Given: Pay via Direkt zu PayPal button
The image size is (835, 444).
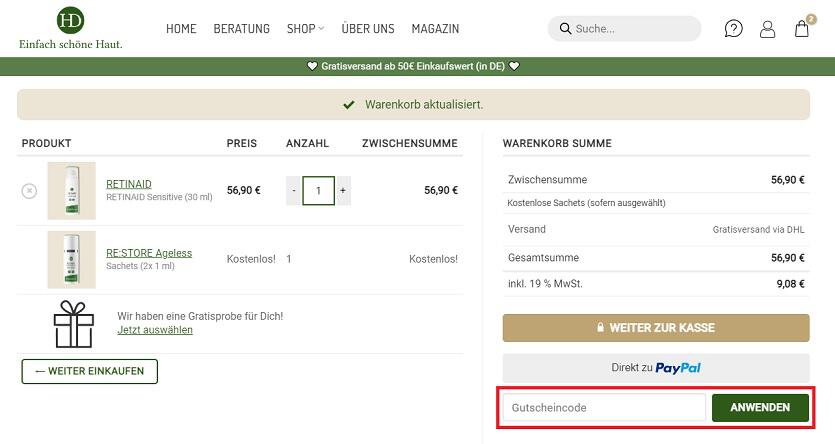Looking at the screenshot, I should 656,368.
